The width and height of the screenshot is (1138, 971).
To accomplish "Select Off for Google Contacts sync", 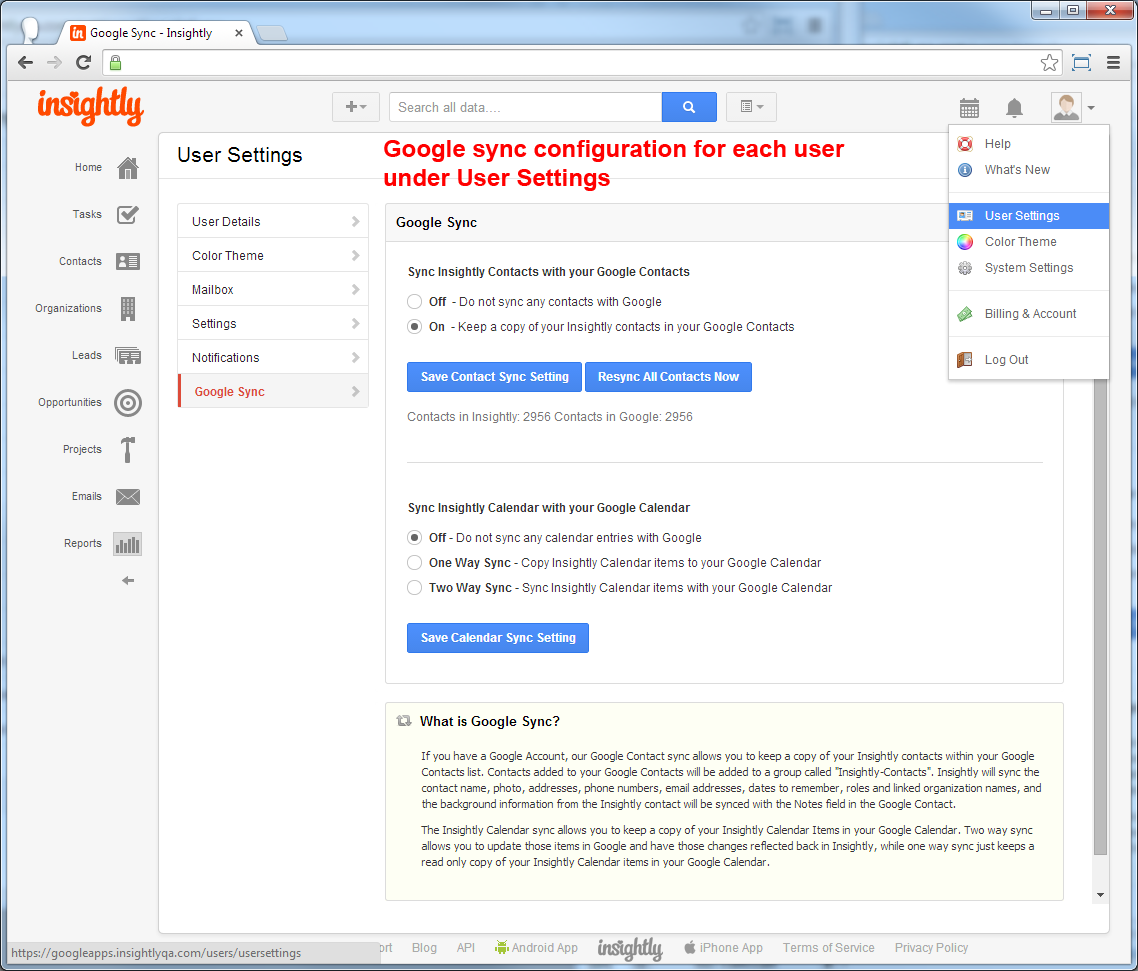I will tap(414, 302).
